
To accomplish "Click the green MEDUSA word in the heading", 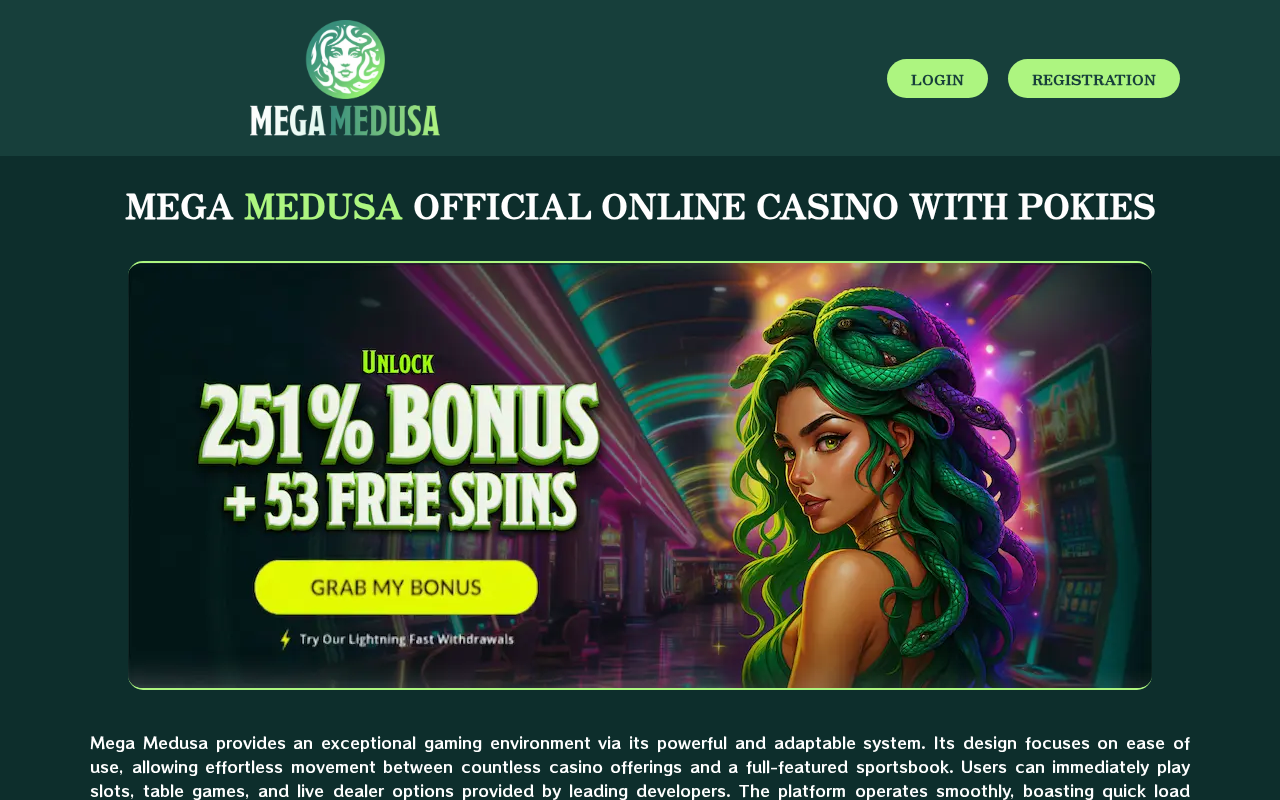I will click(x=323, y=207).
